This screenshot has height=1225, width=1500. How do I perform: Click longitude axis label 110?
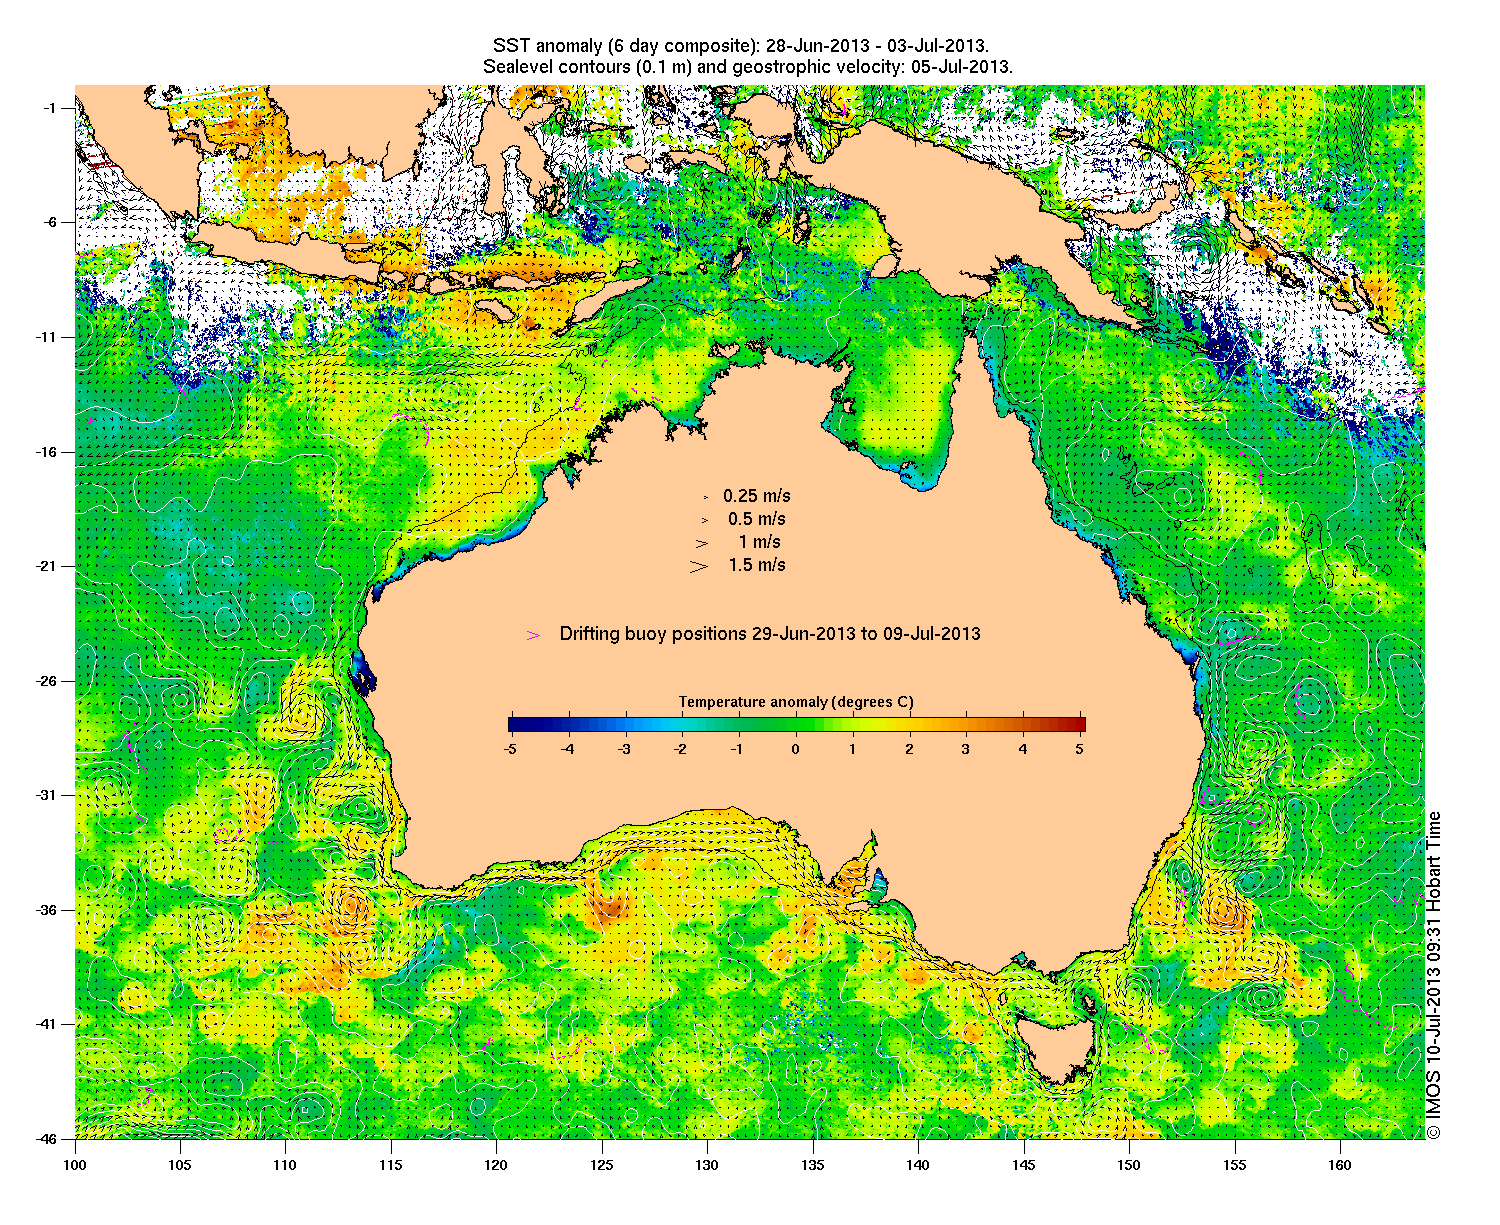pyautogui.click(x=285, y=1165)
